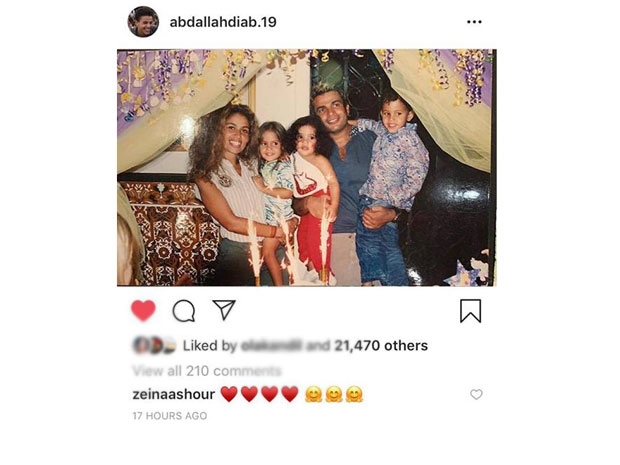620x465 pixels.
Task: Open the post's more options menu
Action: [474, 22]
